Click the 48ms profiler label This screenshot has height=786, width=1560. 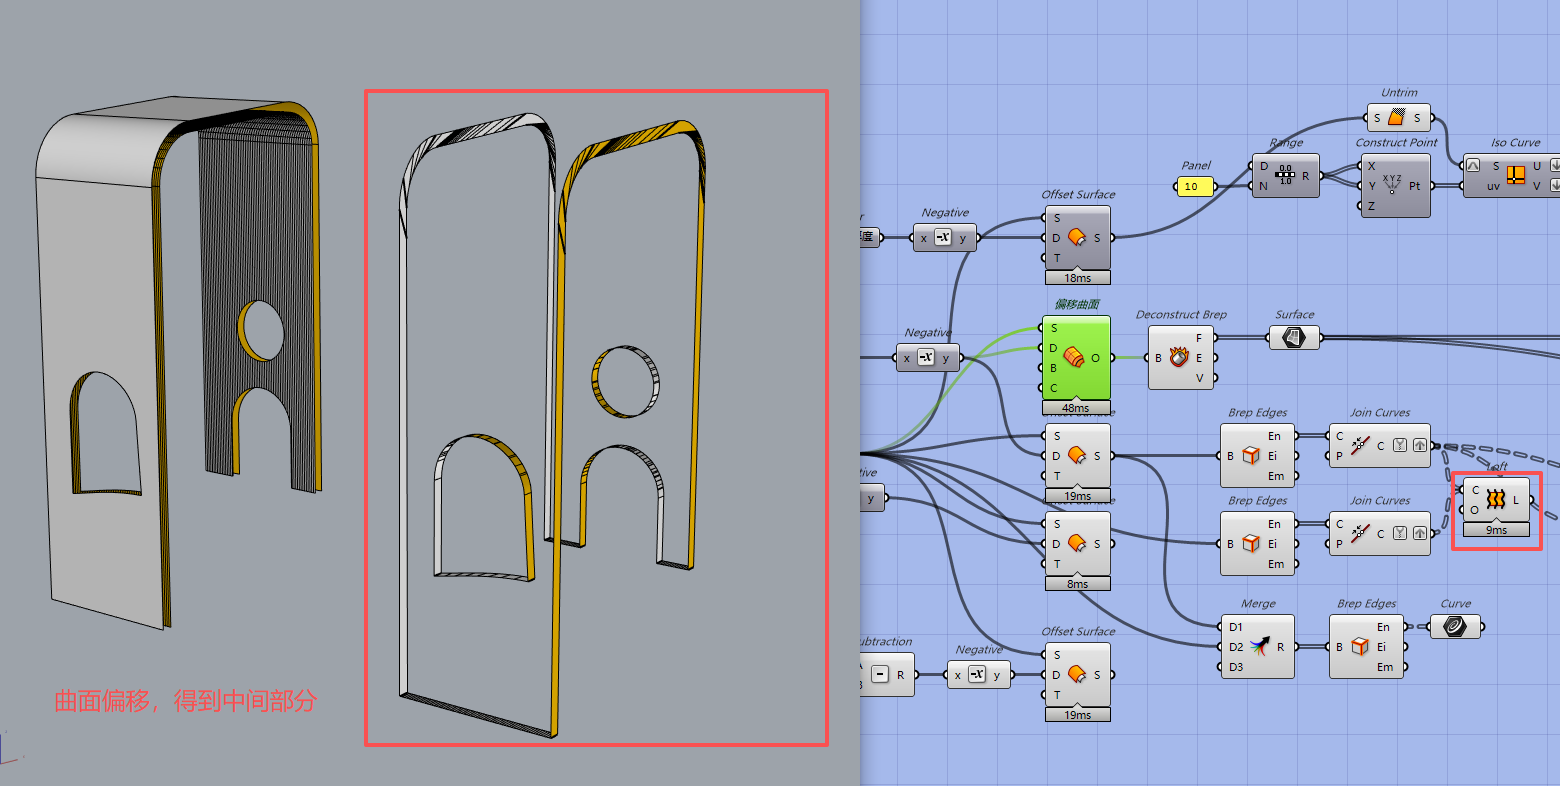pyautogui.click(x=1076, y=408)
